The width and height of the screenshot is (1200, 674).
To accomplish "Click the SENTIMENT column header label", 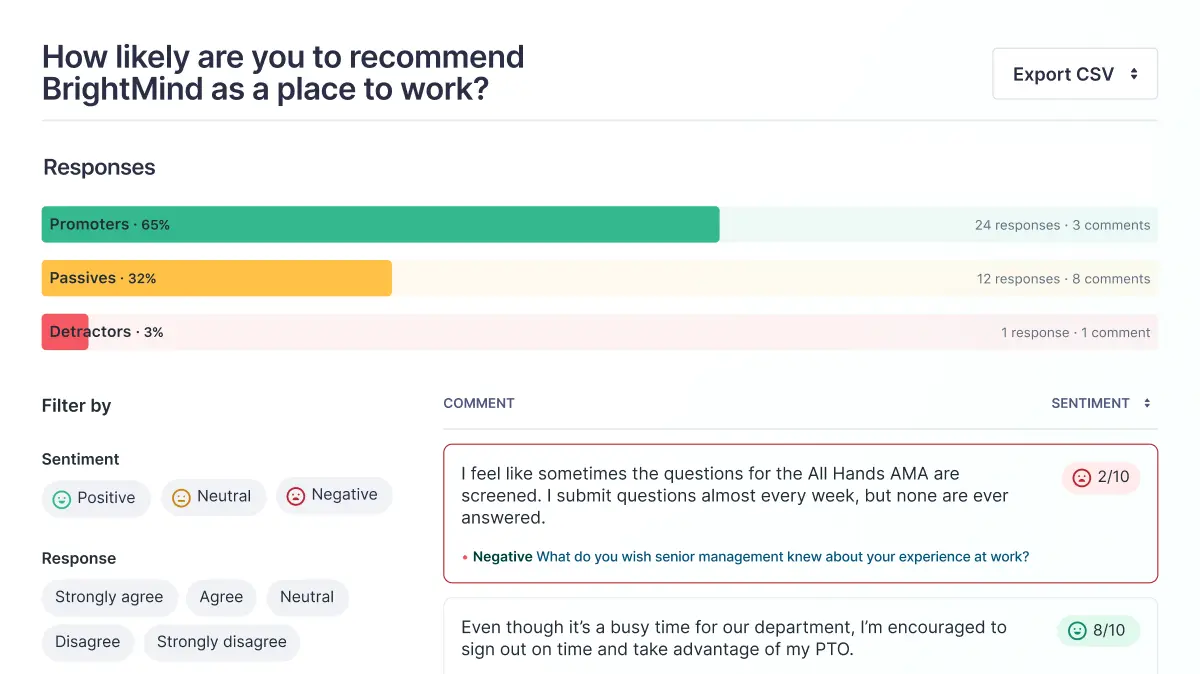I will [x=1090, y=404].
